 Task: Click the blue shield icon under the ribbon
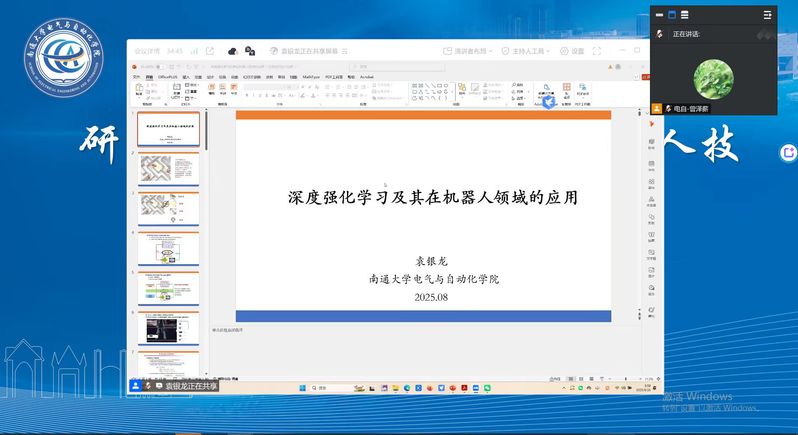(548, 102)
